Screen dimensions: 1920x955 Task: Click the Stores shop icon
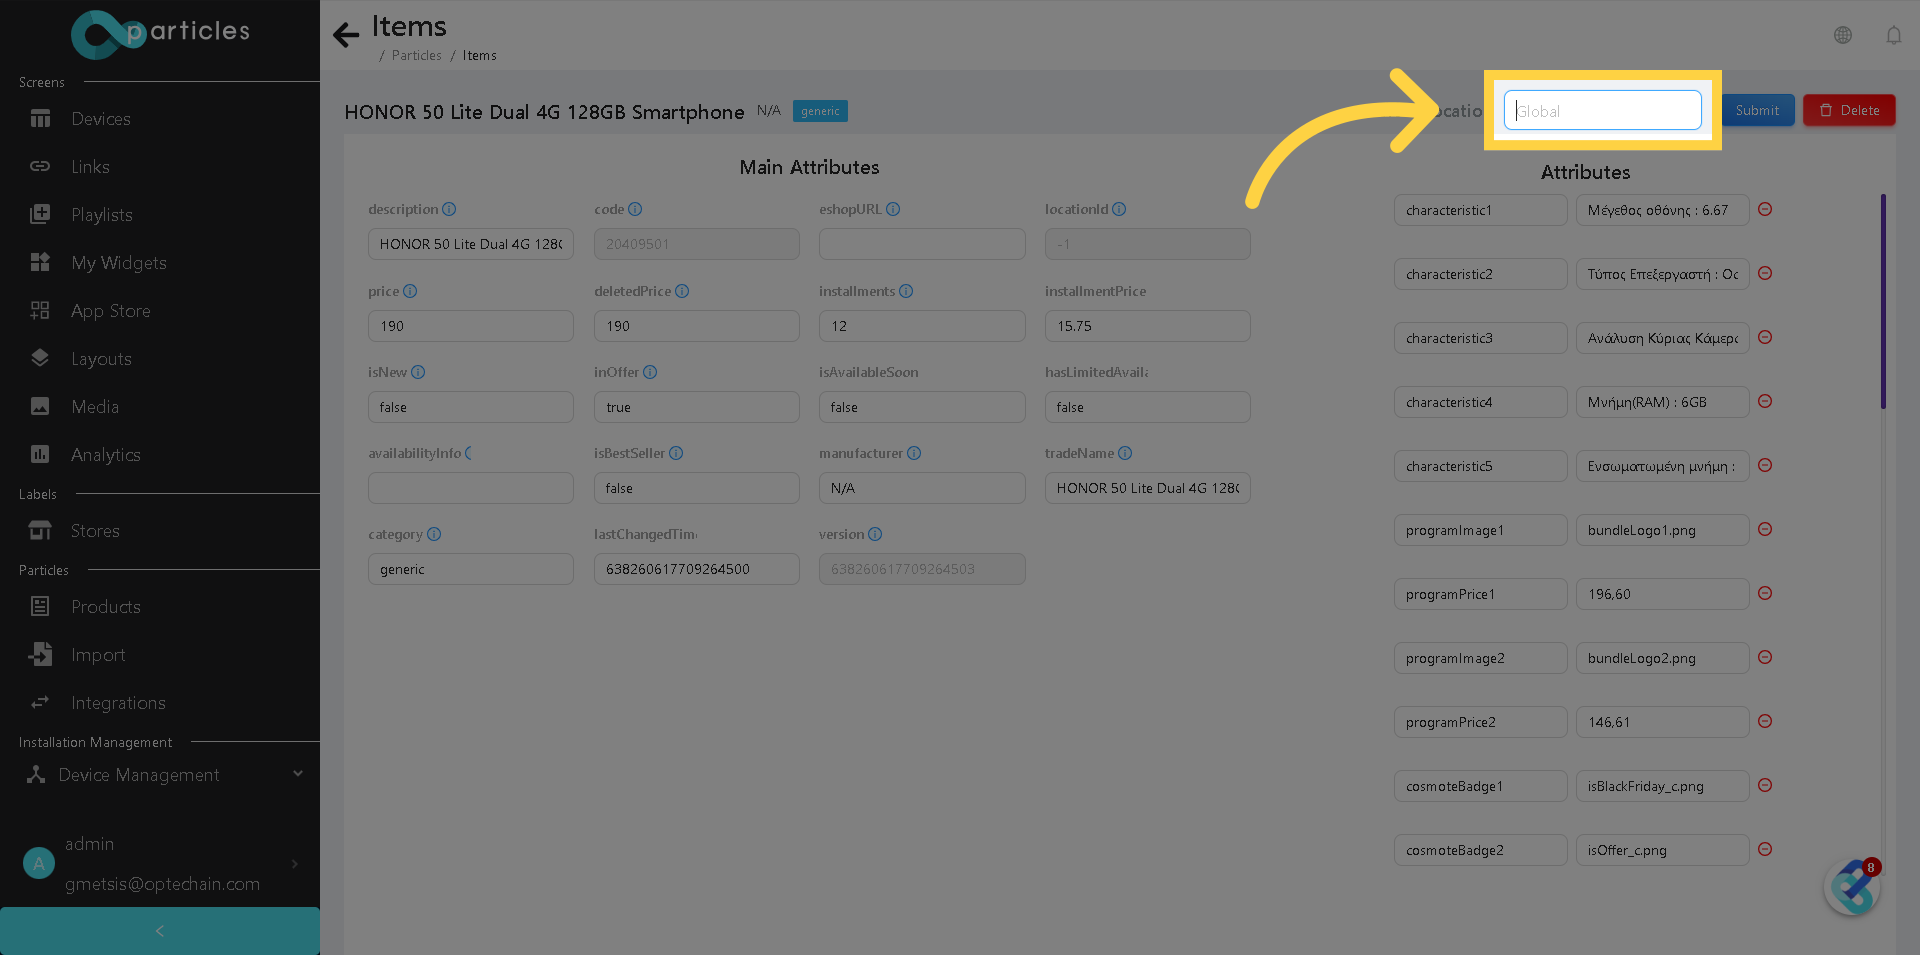pos(40,531)
